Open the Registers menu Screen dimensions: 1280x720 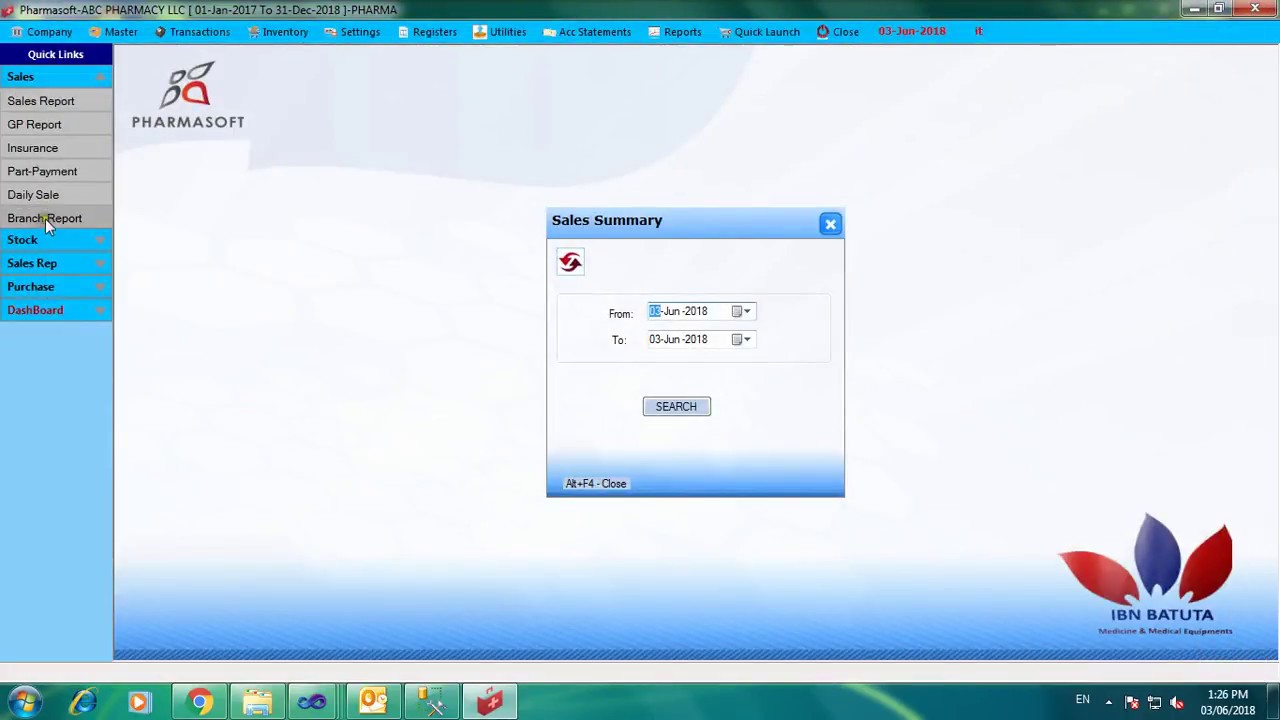pos(427,32)
